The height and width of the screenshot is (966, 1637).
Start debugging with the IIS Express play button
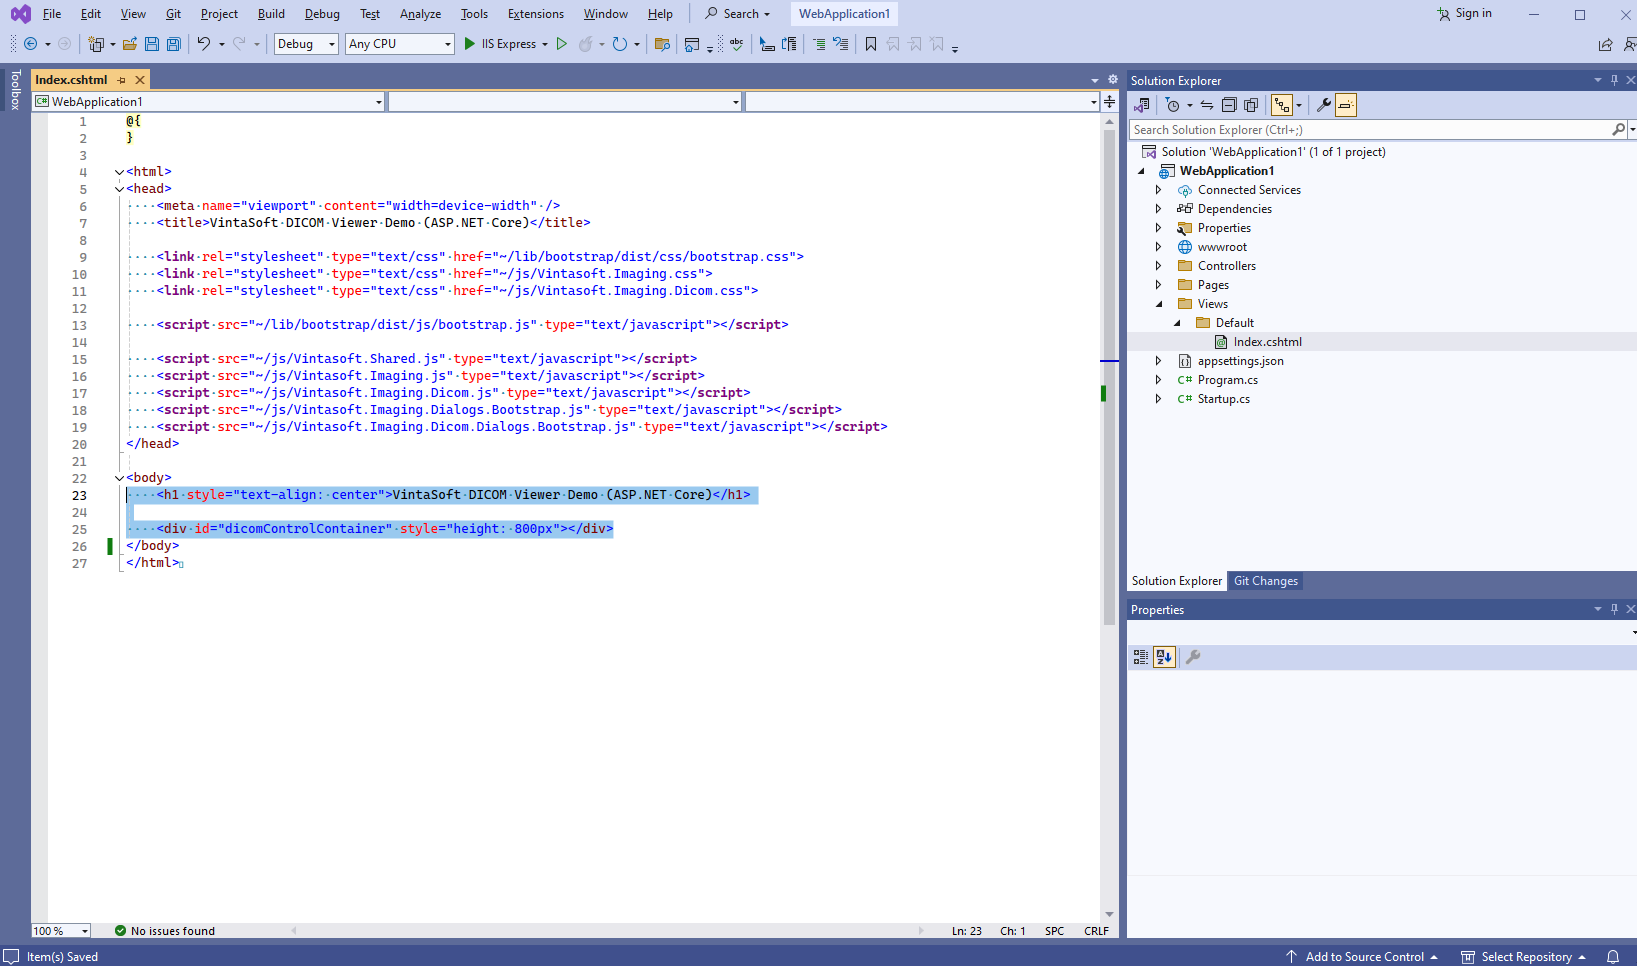(470, 44)
